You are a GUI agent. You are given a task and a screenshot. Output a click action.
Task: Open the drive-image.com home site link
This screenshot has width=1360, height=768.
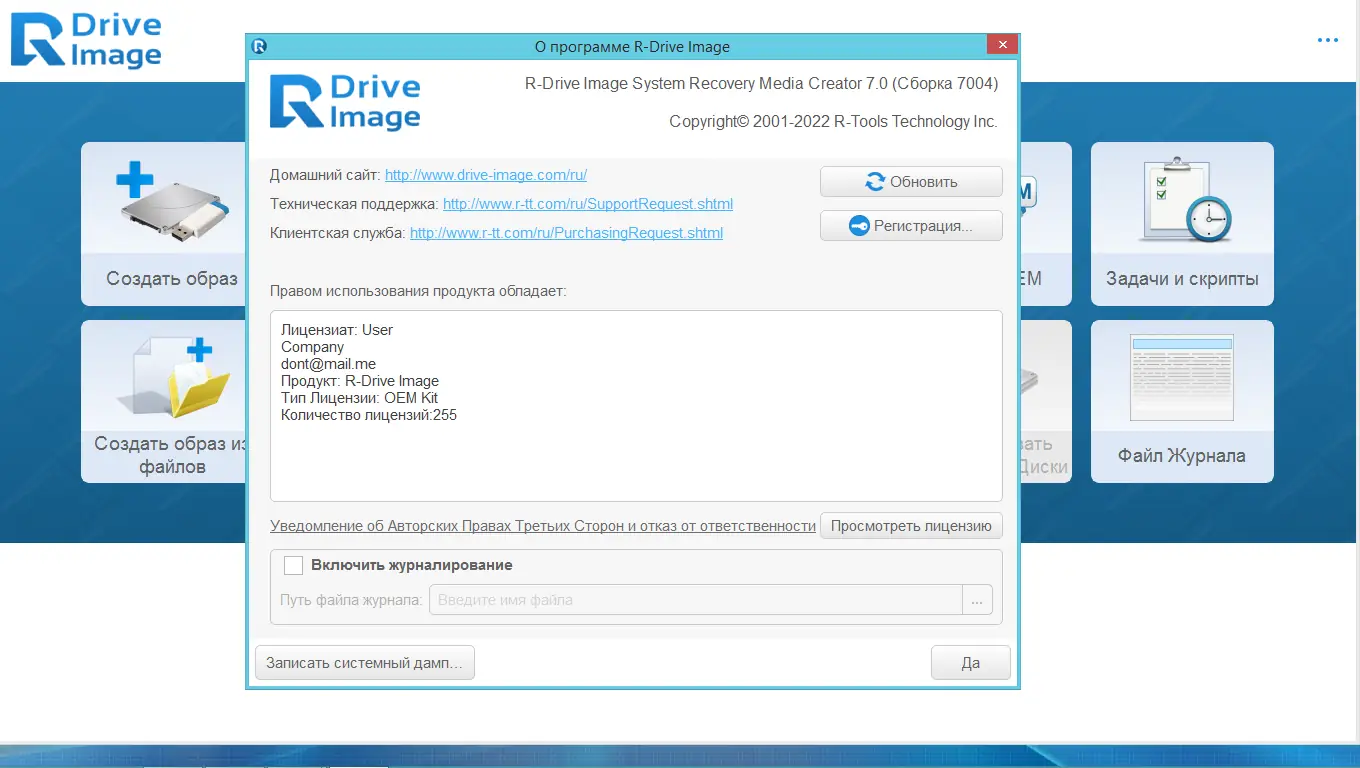pos(486,175)
